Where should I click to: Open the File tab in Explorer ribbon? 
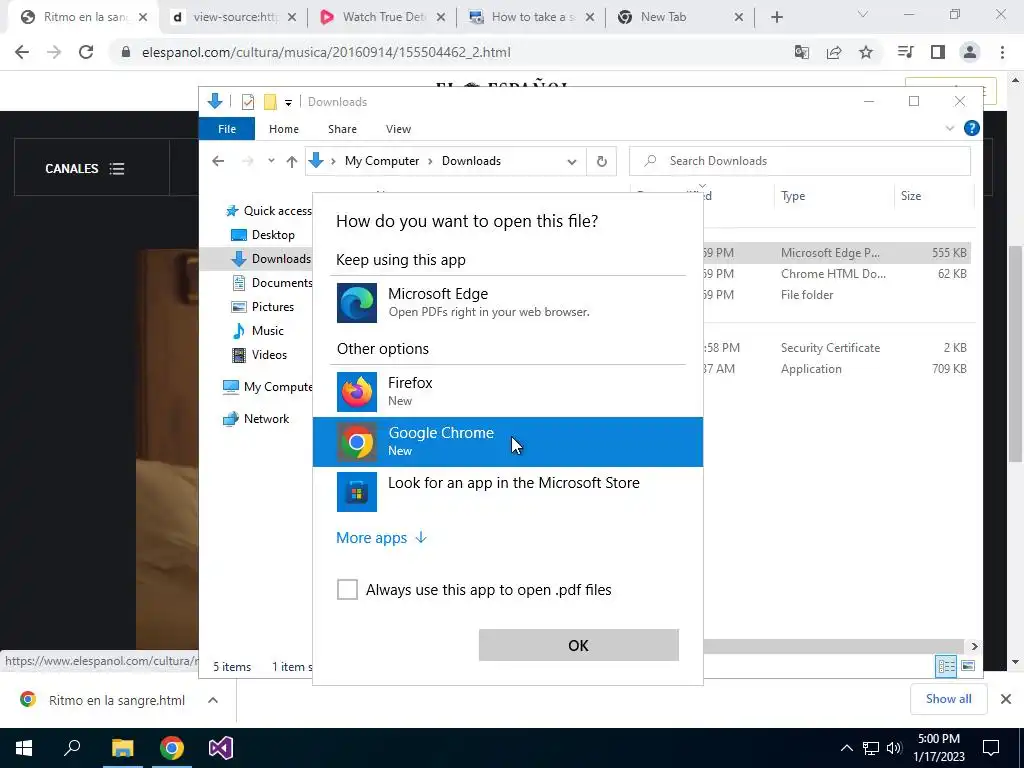[227, 129]
